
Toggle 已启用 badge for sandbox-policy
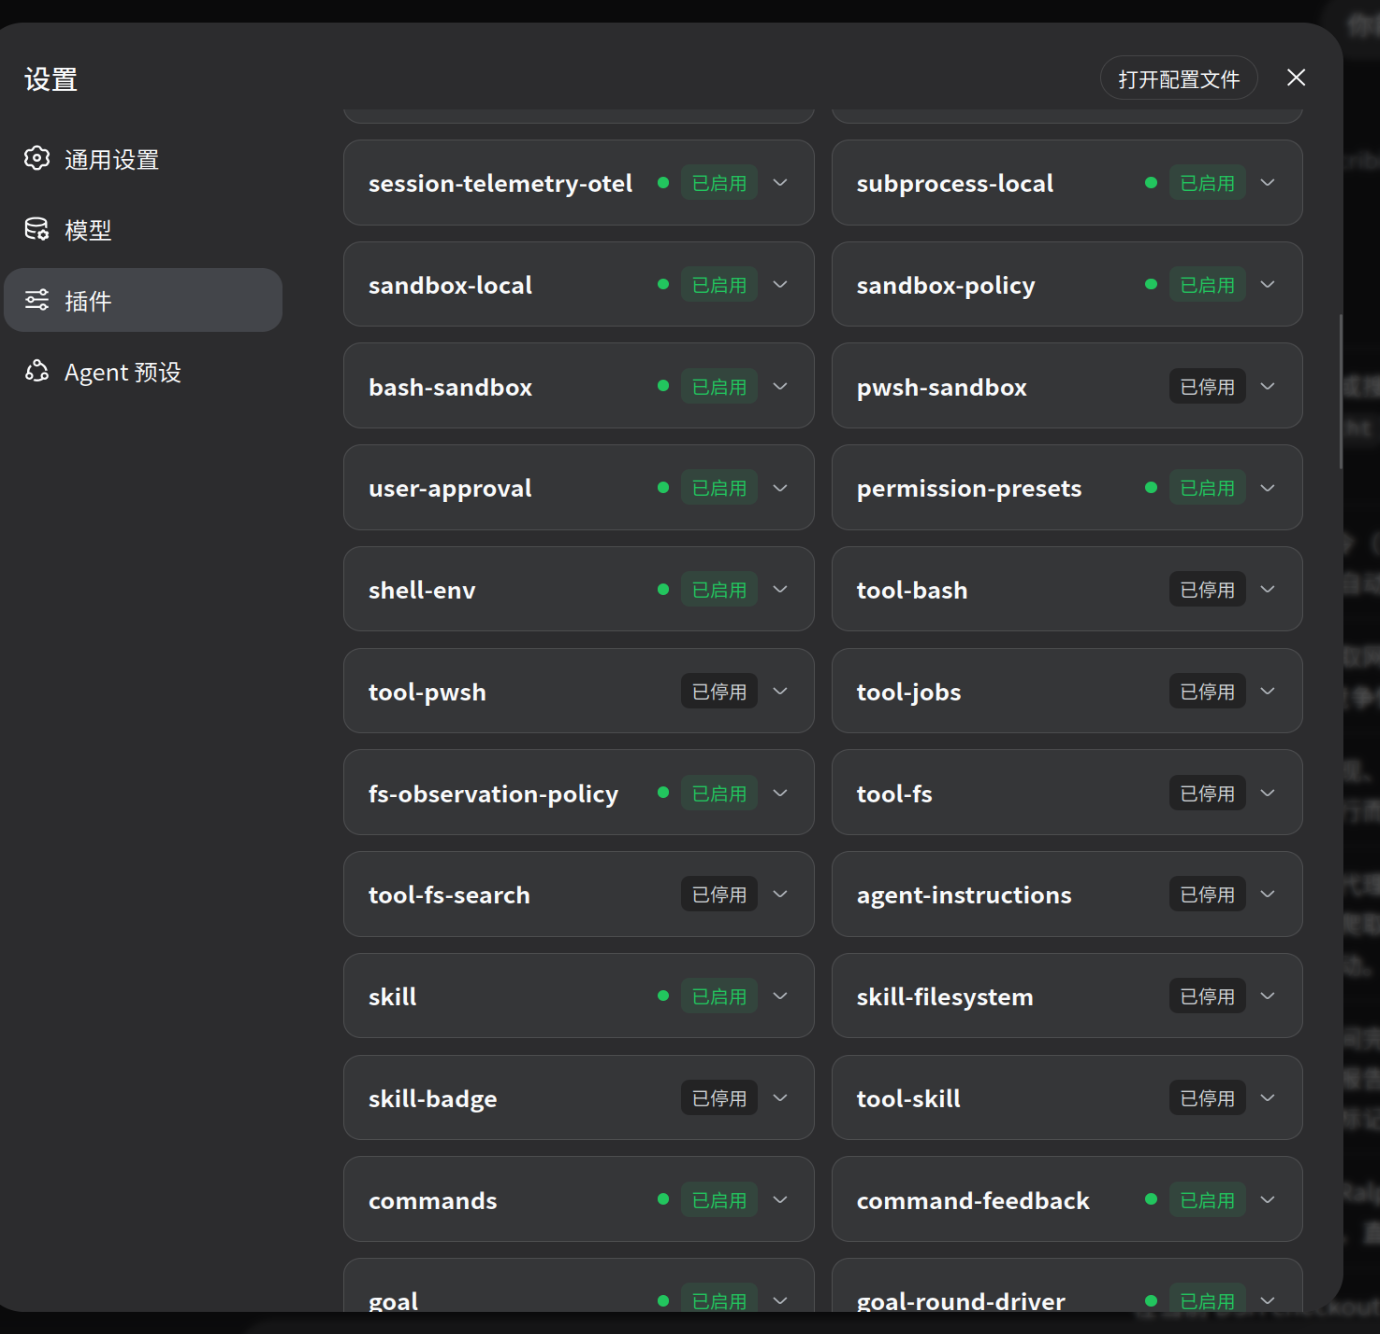1207,285
